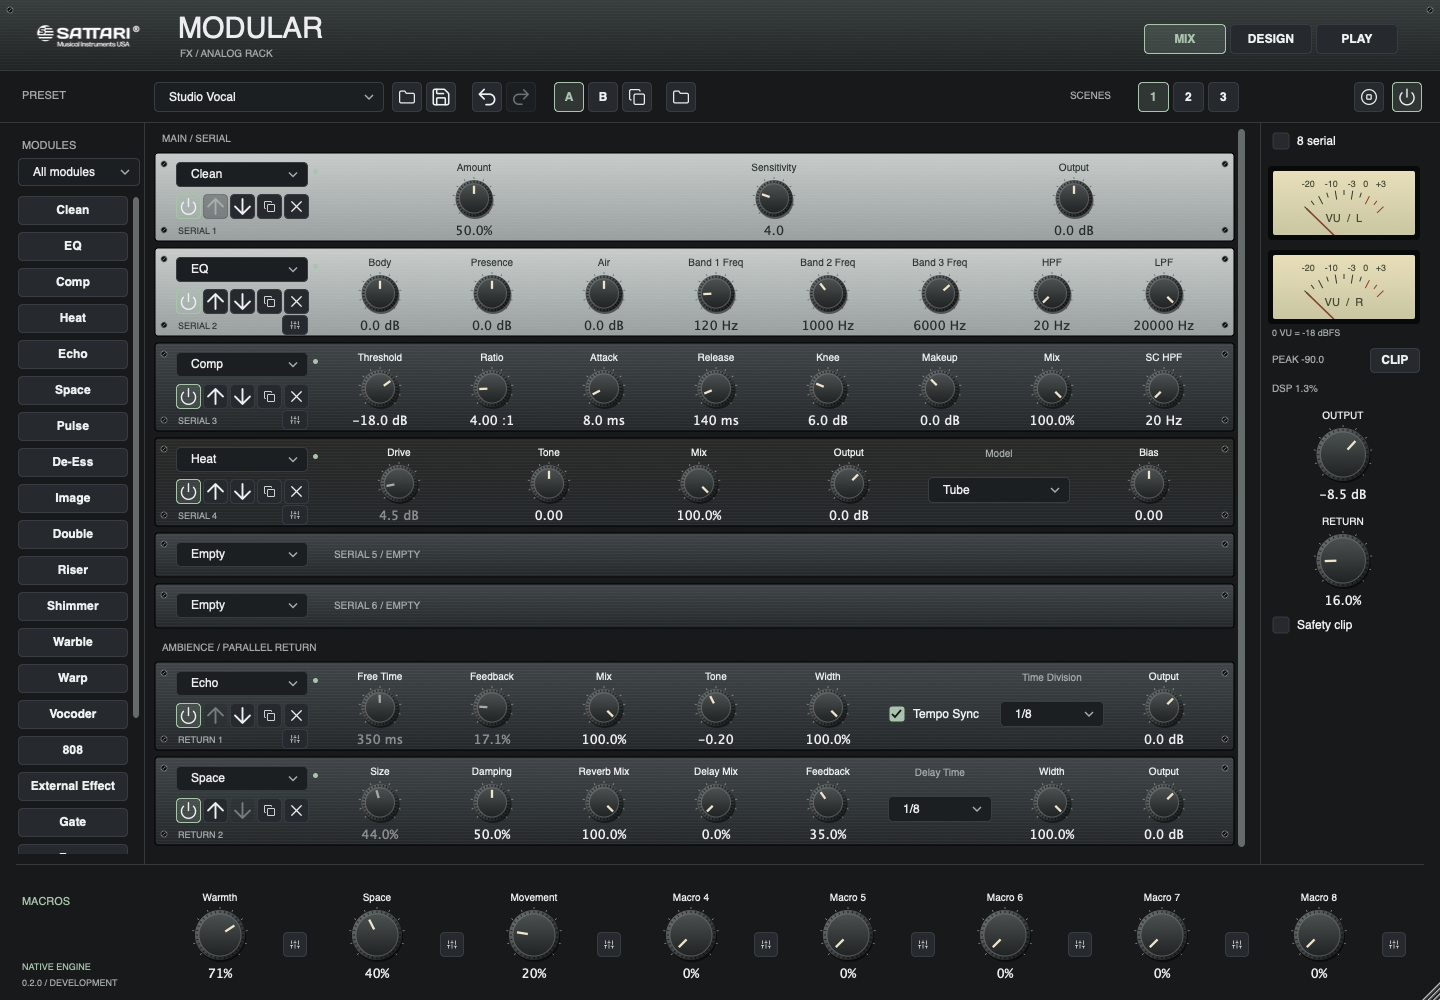Open the mixer icon on SERIAL 3 row
1440x1000 pixels.
coord(295,421)
